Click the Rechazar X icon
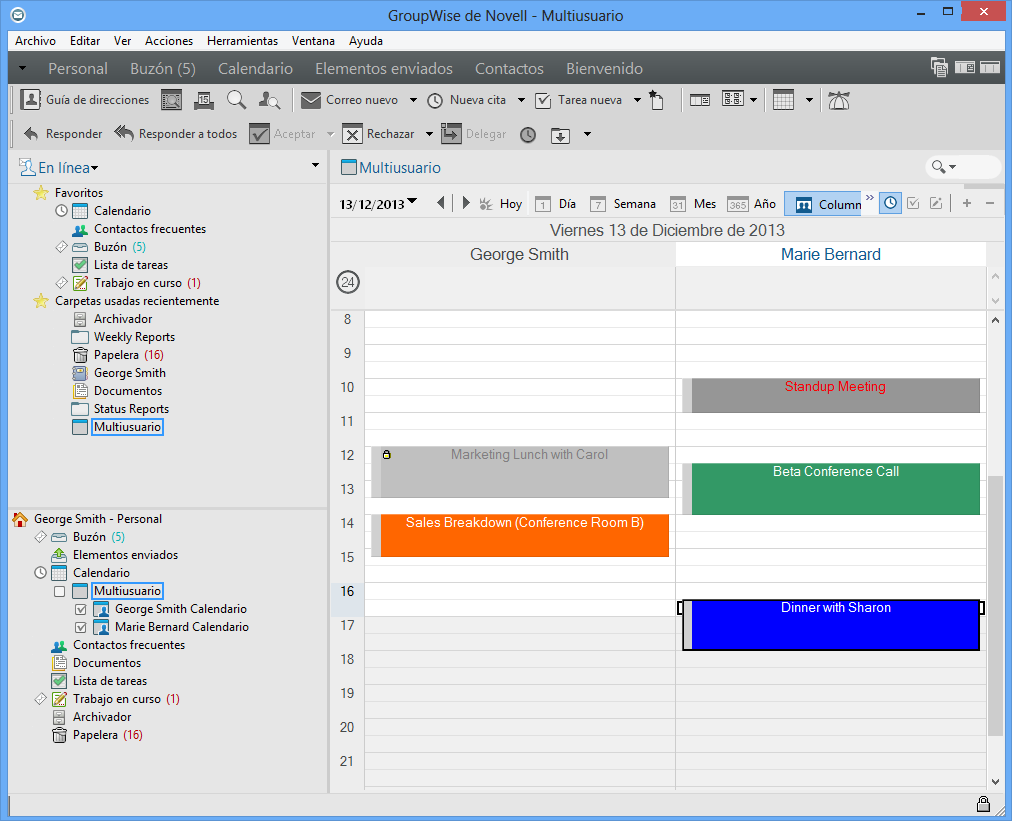This screenshot has width=1012, height=821. [352, 134]
